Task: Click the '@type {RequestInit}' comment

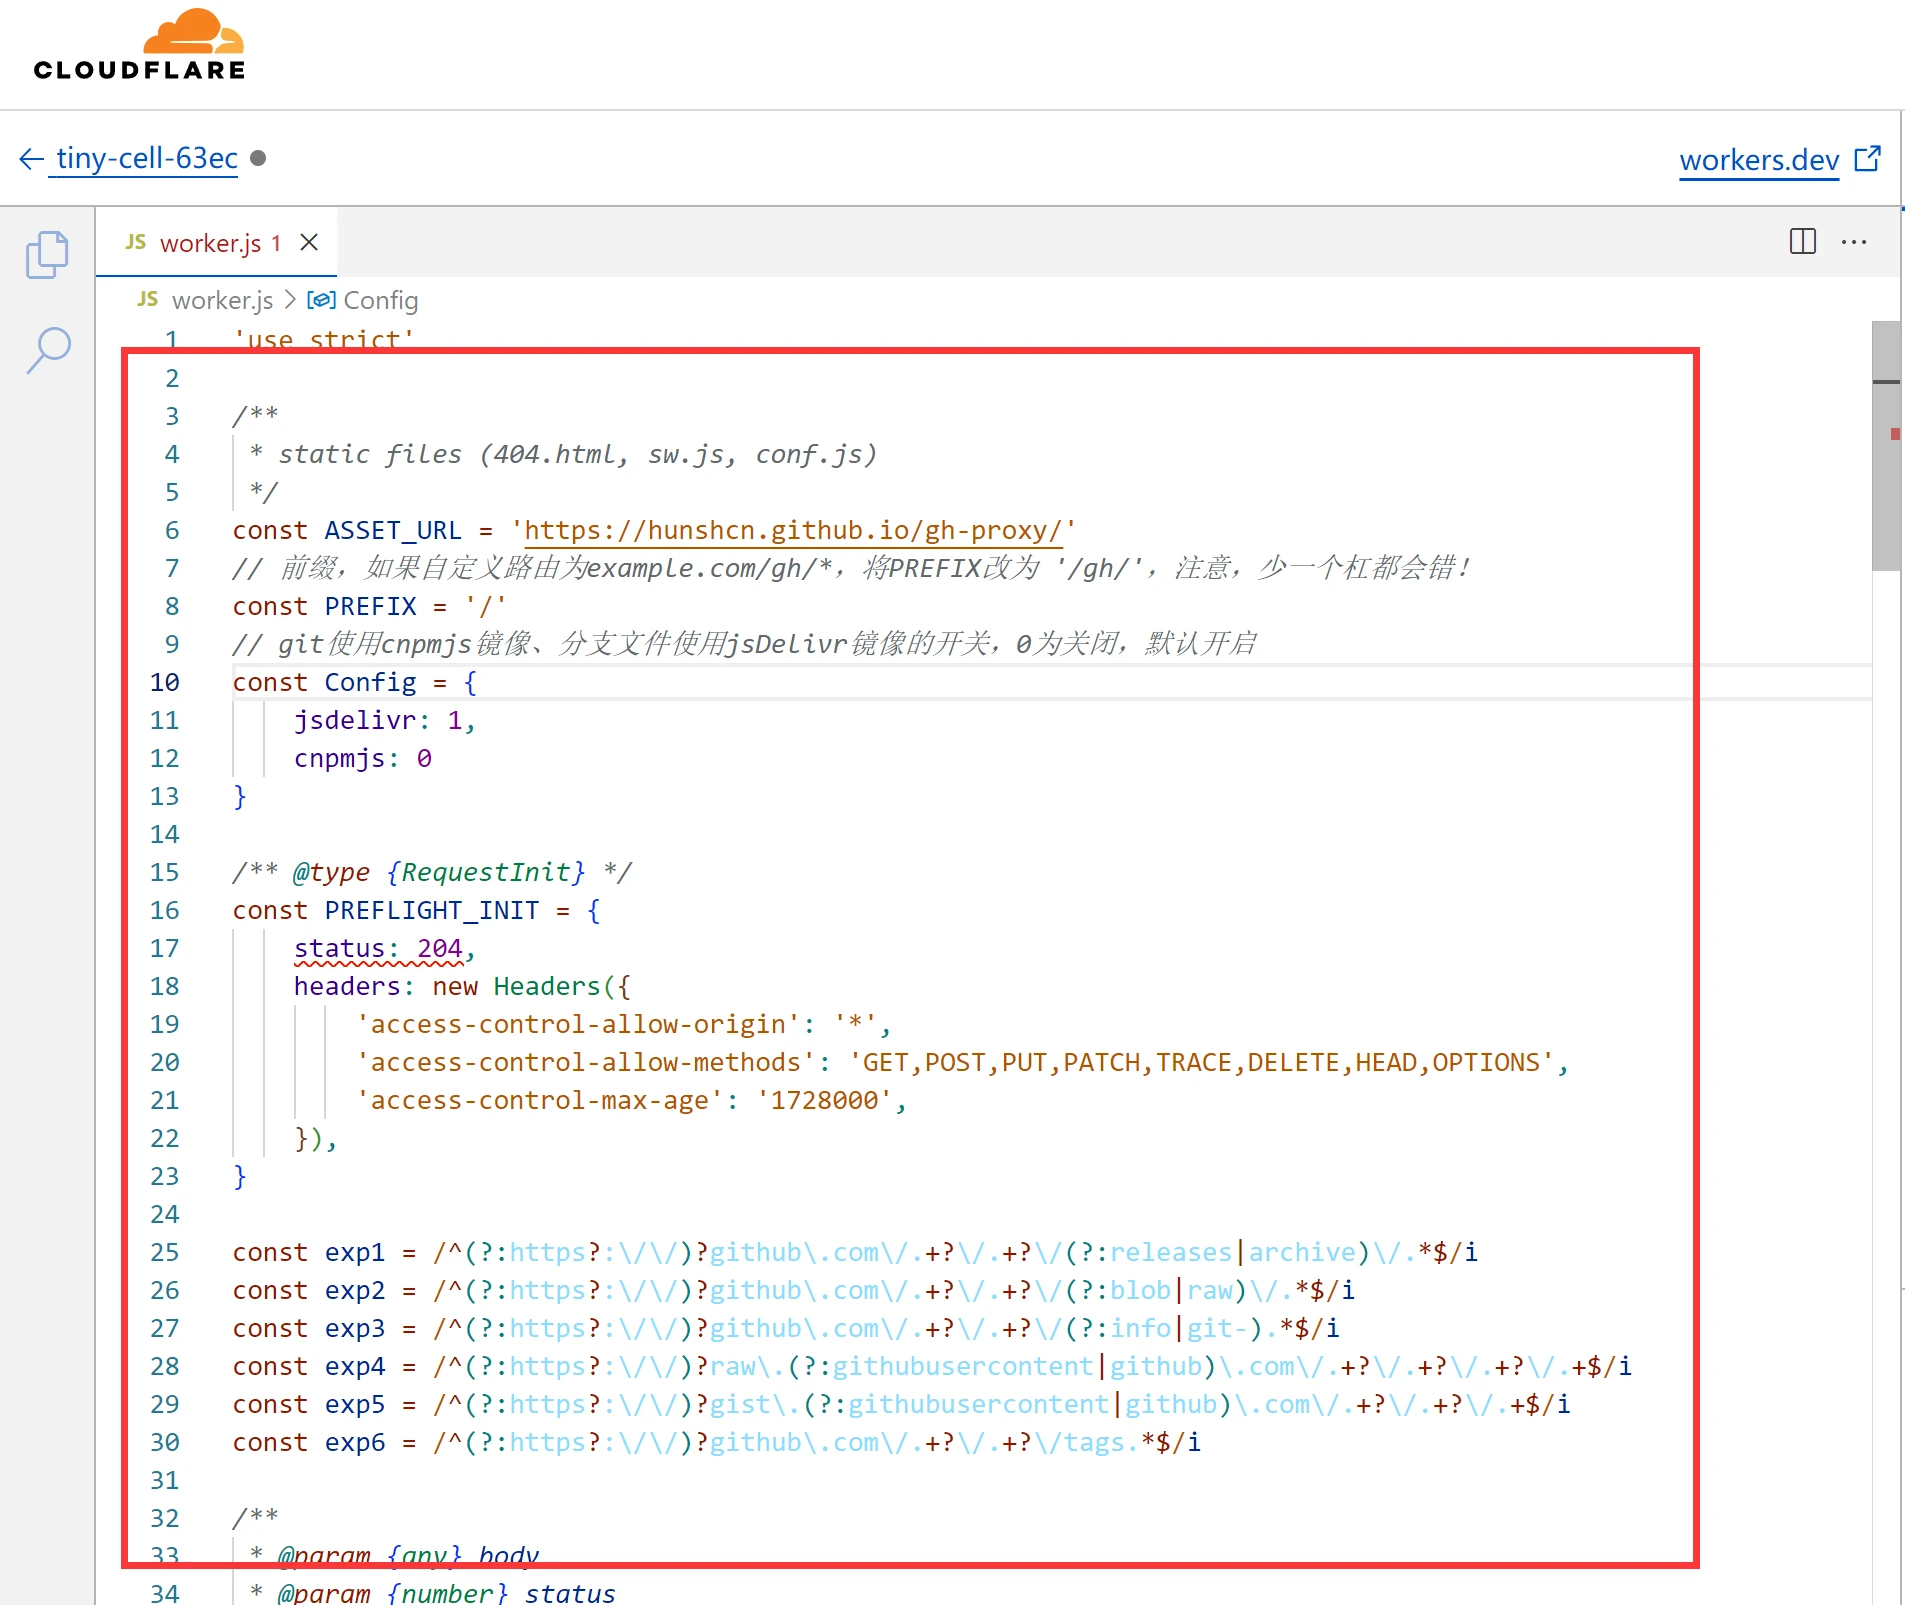Action: tap(432, 872)
